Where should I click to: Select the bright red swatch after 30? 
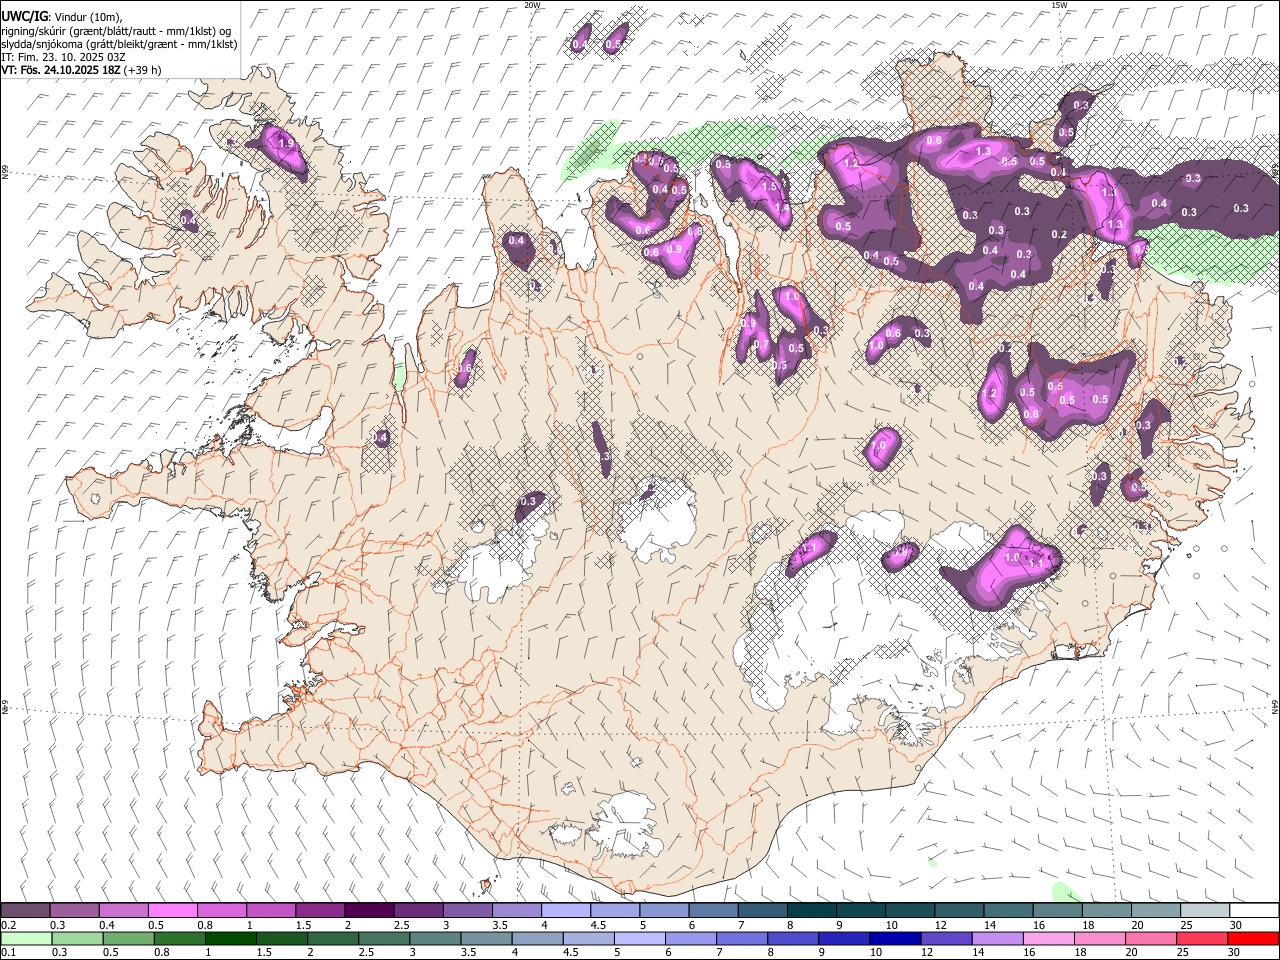click(1254, 938)
